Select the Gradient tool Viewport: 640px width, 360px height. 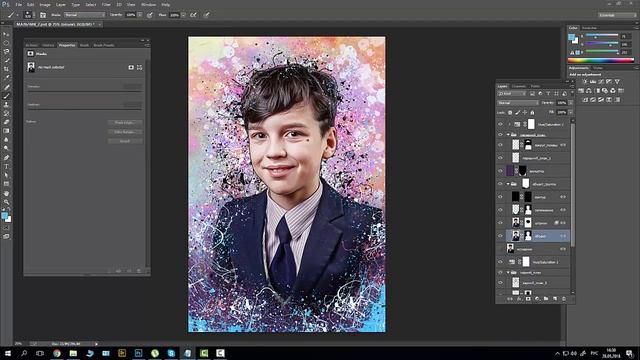tap(6, 131)
